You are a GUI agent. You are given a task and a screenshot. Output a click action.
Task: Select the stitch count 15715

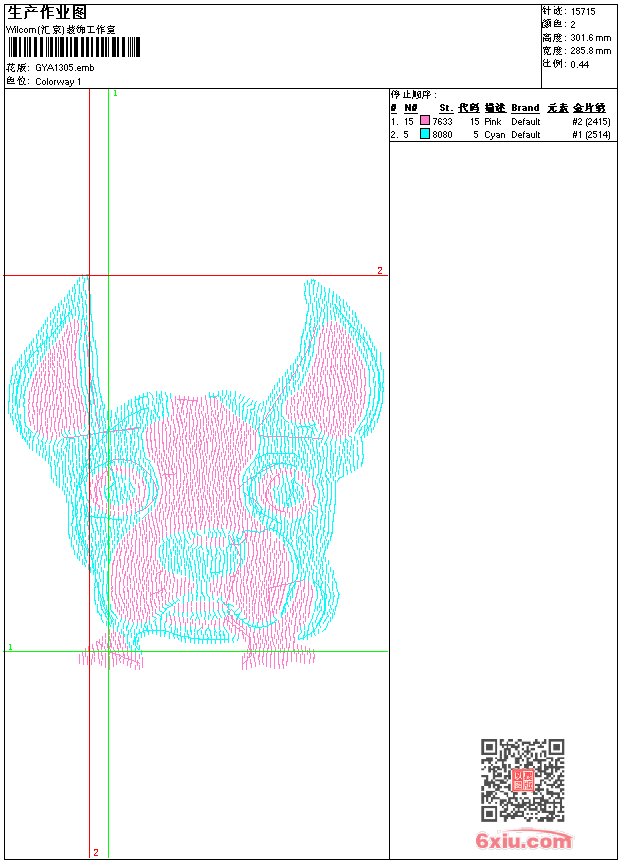[x=583, y=12]
